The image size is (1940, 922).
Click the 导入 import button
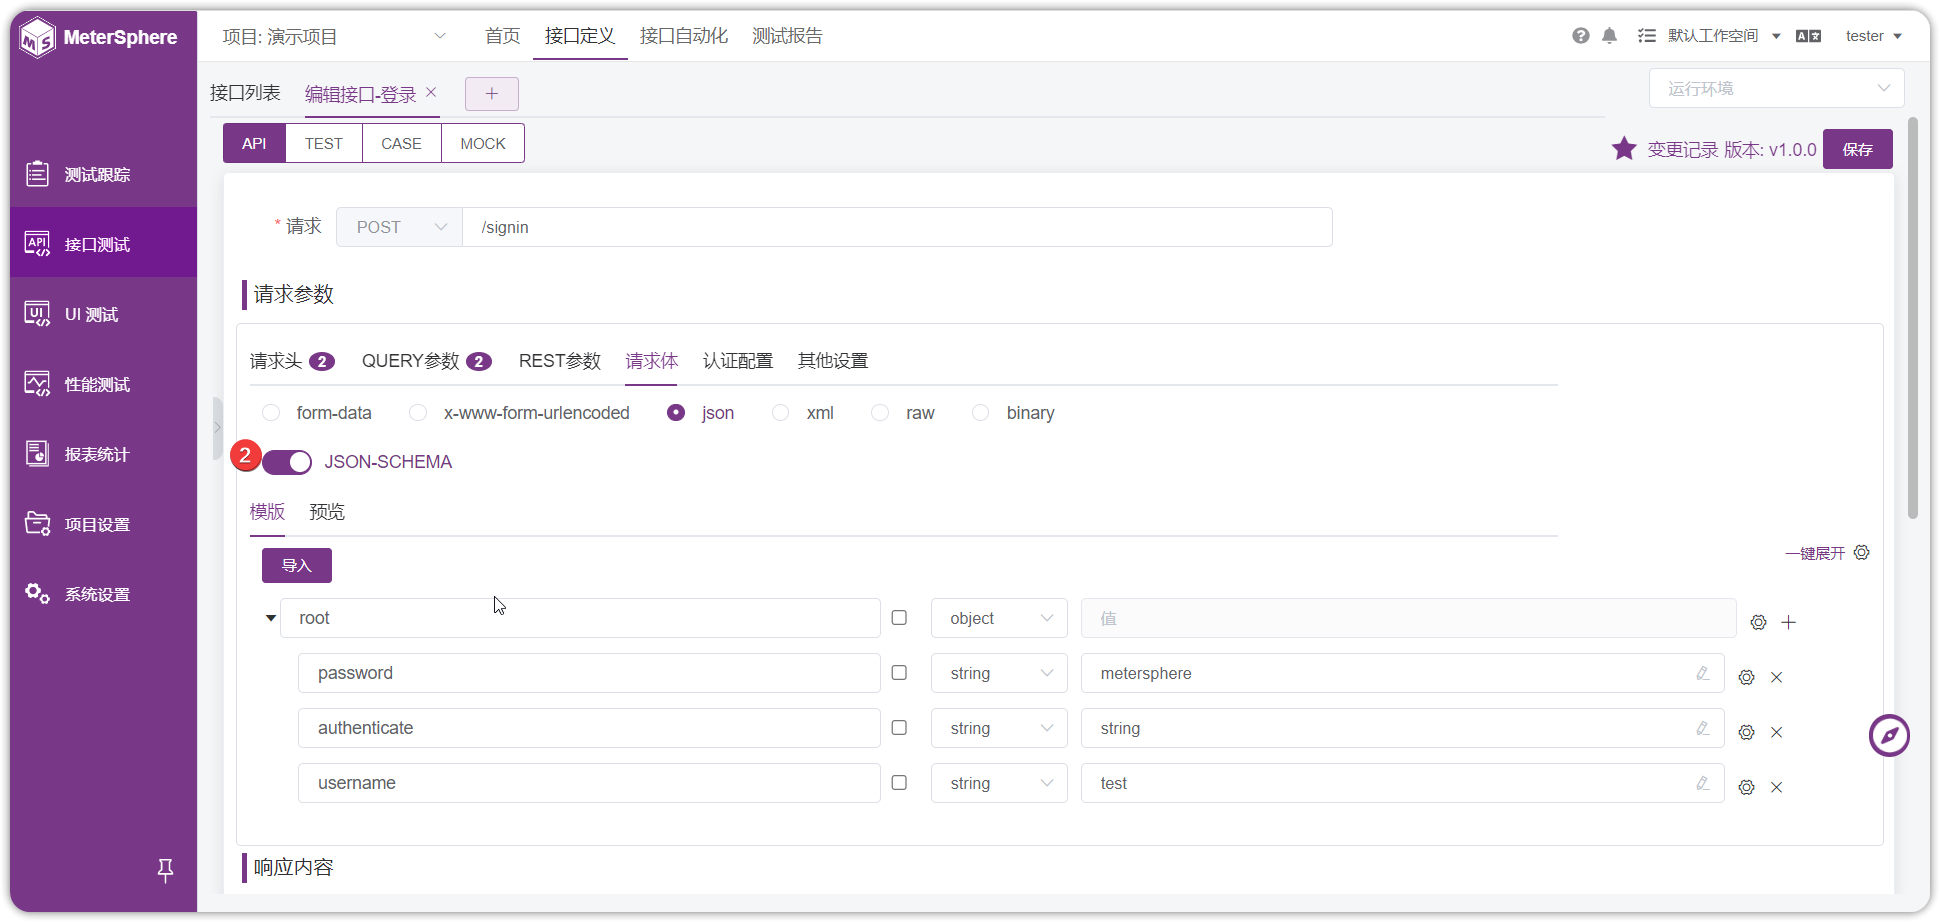(x=297, y=565)
